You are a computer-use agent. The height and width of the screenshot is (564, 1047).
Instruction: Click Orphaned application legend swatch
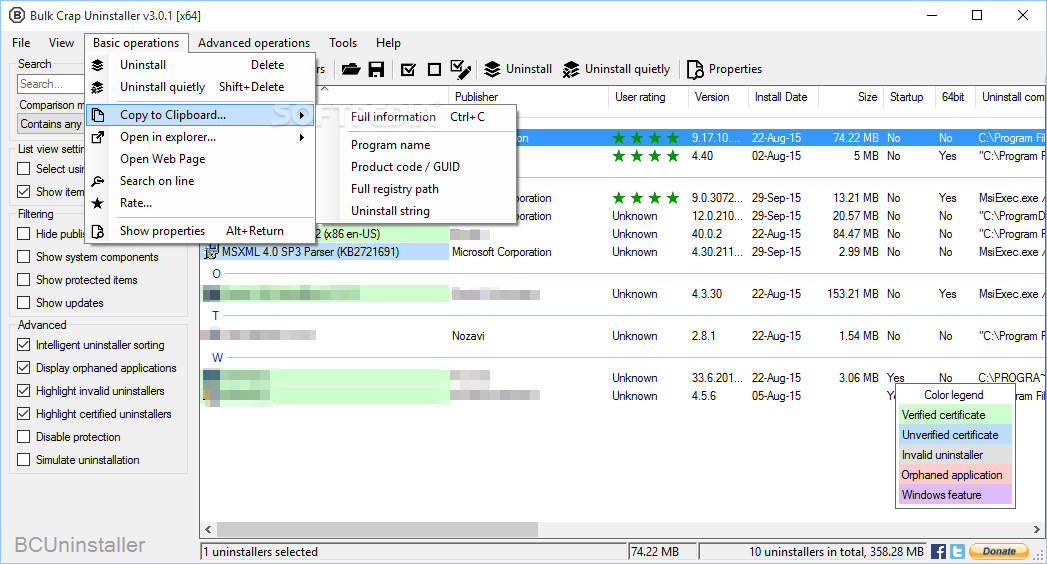(x=955, y=475)
